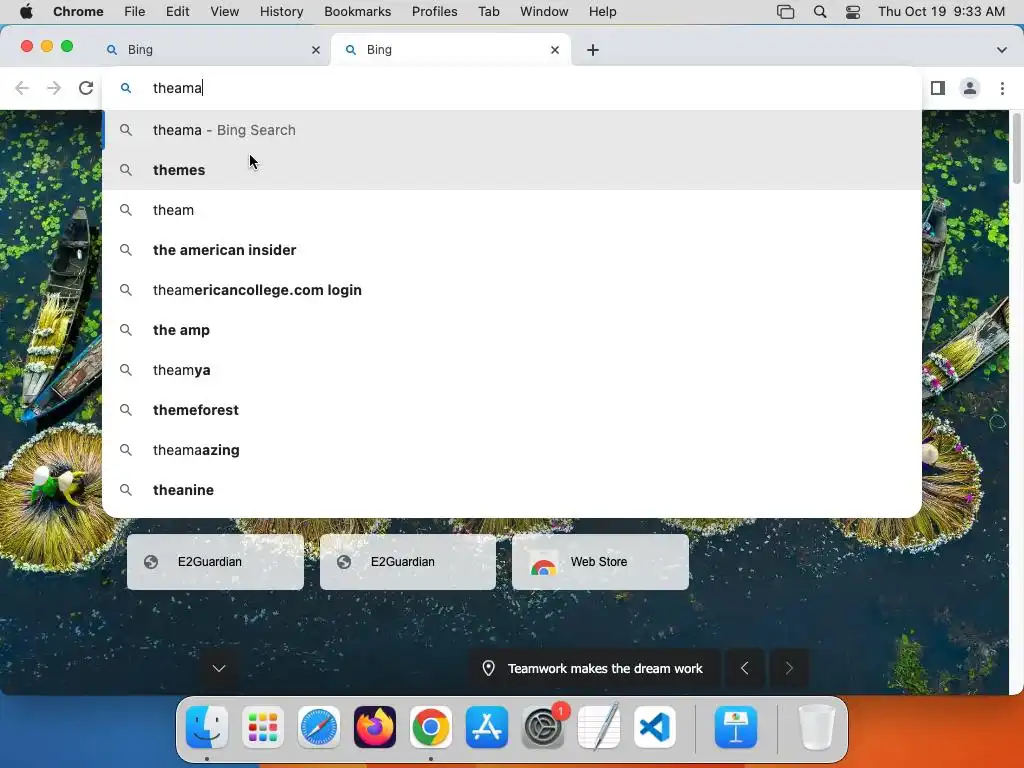The image size is (1024, 768).
Task: Select the second Bing tab
Action: [x=451, y=50]
